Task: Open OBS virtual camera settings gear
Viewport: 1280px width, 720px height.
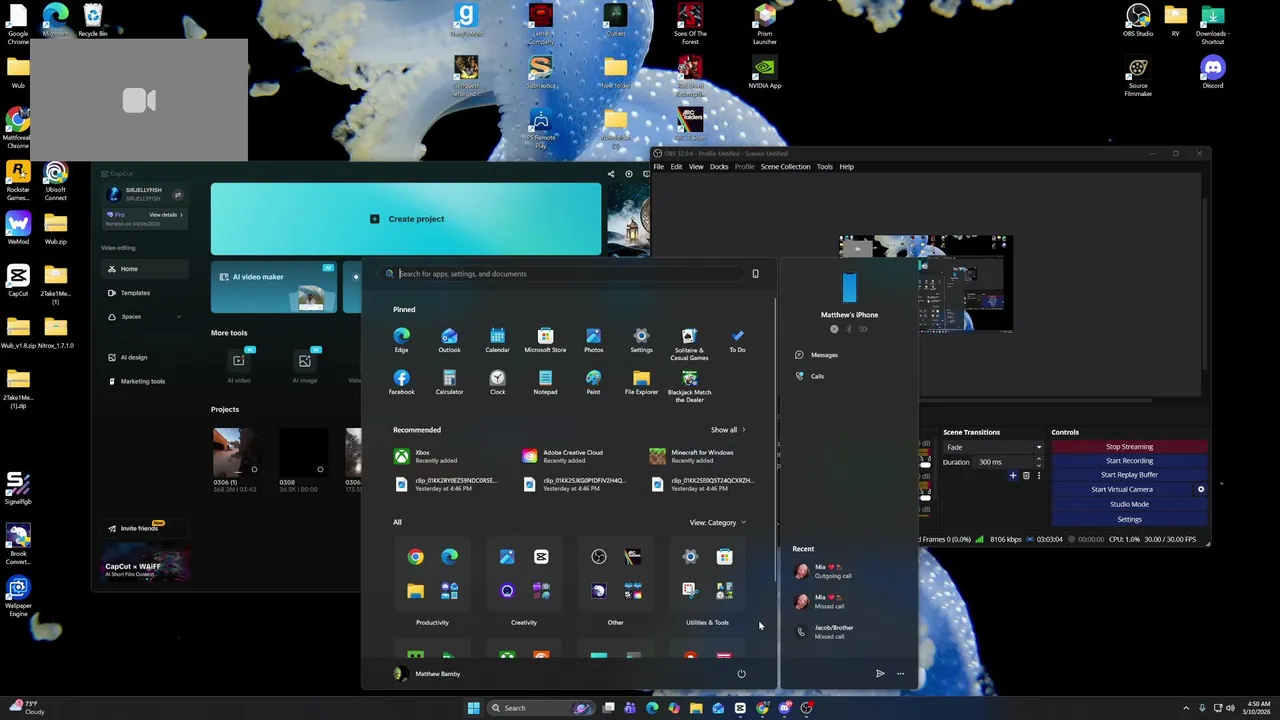Action: pyautogui.click(x=1201, y=489)
